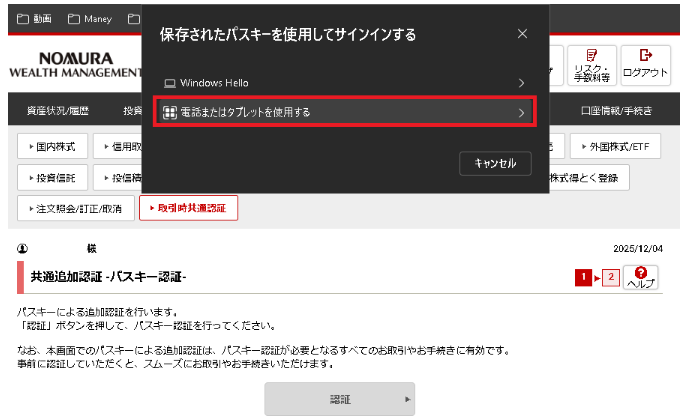Open リスク・手数料等 document icon
The width and height of the screenshot is (686, 419).
(592, 65)
